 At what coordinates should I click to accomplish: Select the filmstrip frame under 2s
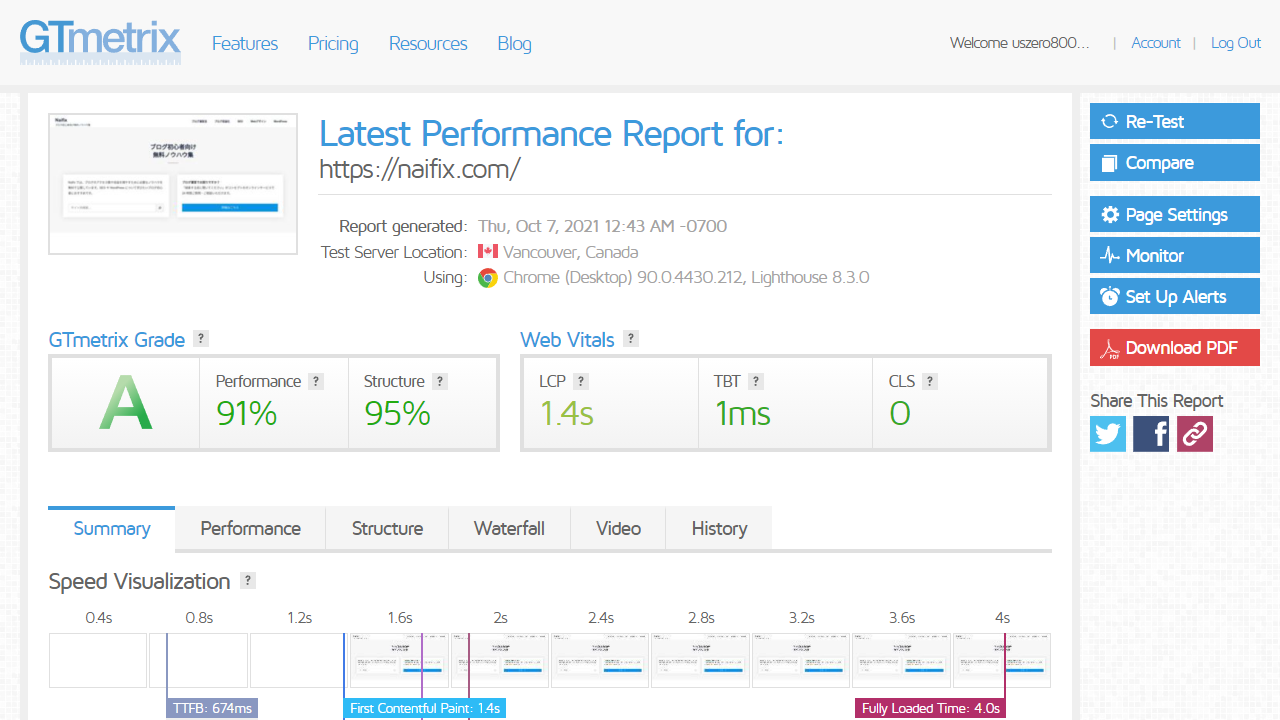[x=500, y=660]
